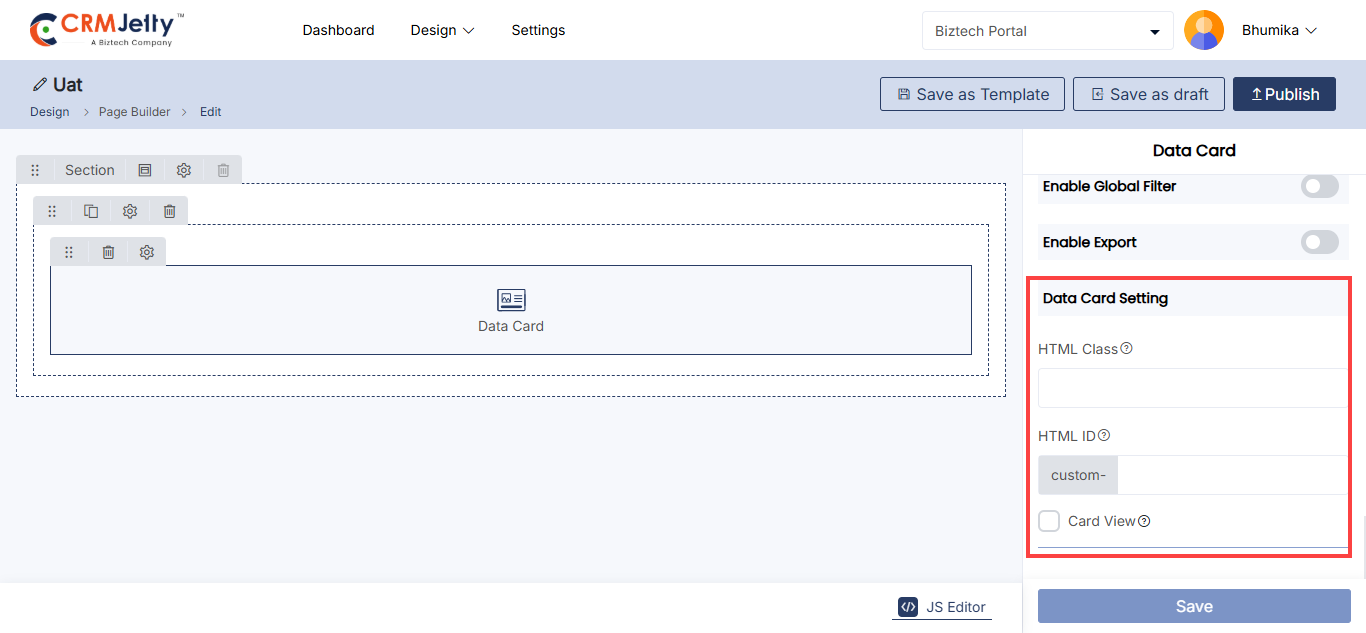Check the Card View checkbox
This screenshot has height=633, width=1366.
click(x=1049, y=521)
